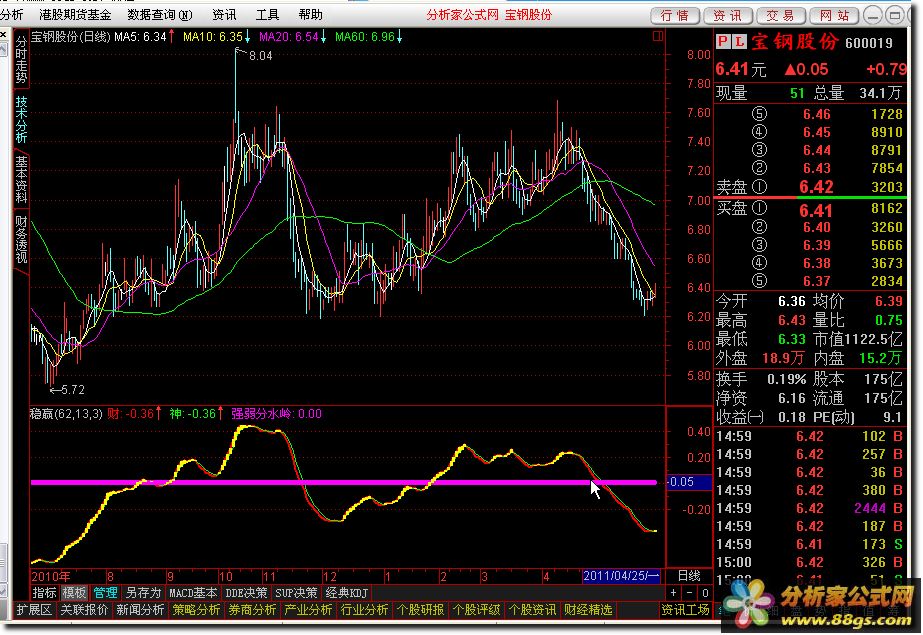The height and width of the screenshot is (635, 923).
Task: Click the 资讯 button at top right
Action: tap(728, 15)
